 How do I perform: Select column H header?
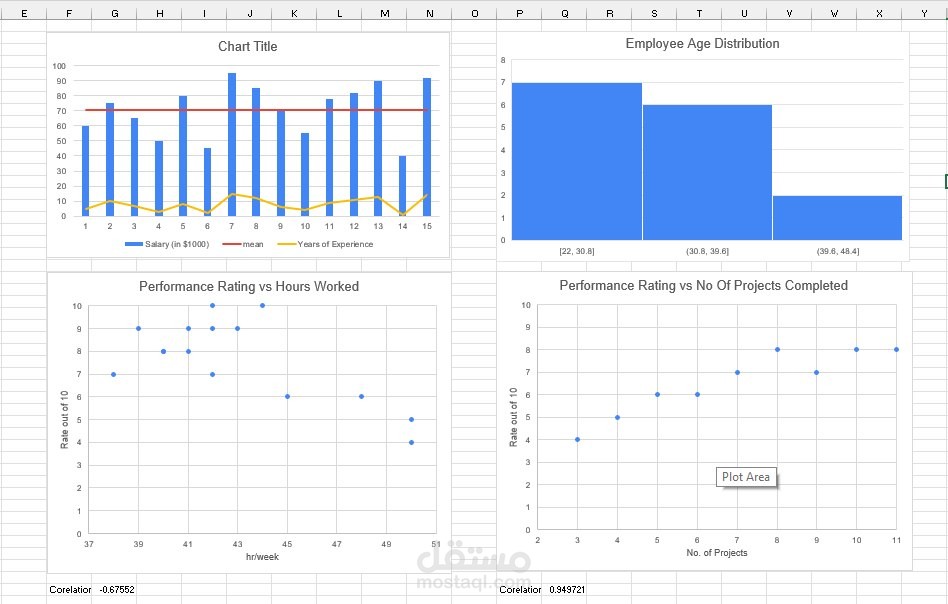tap(160, 13)
